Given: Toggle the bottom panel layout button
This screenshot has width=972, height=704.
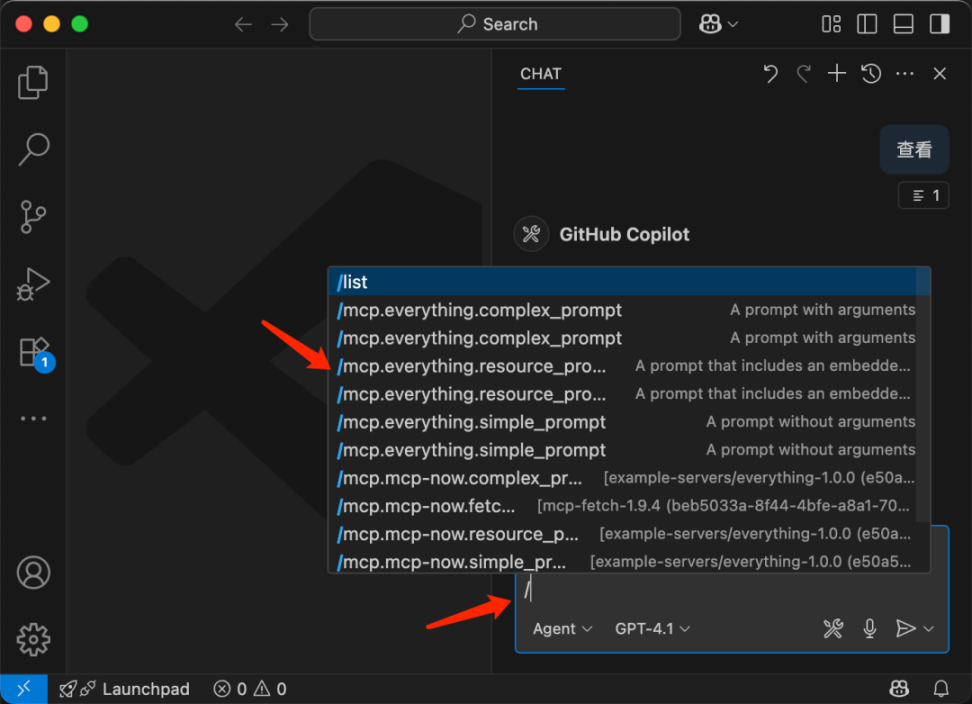Looking at the screenshot, I should pos(903,24).
